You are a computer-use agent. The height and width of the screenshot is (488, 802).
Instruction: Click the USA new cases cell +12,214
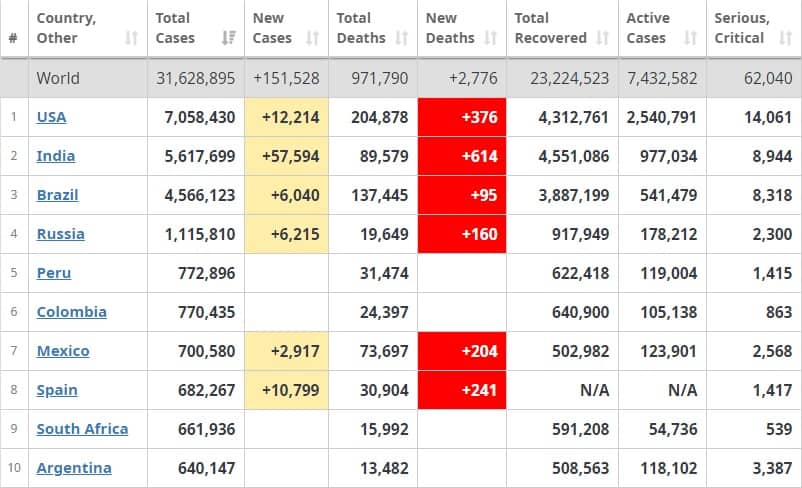tap(286, 117)
